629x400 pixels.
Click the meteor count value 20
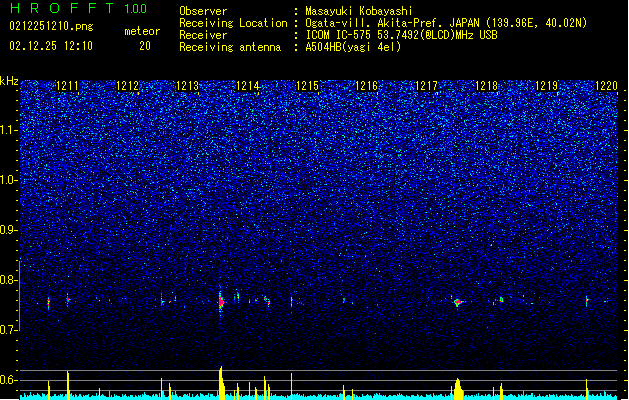pyautogui.click(x=145, y=46)
